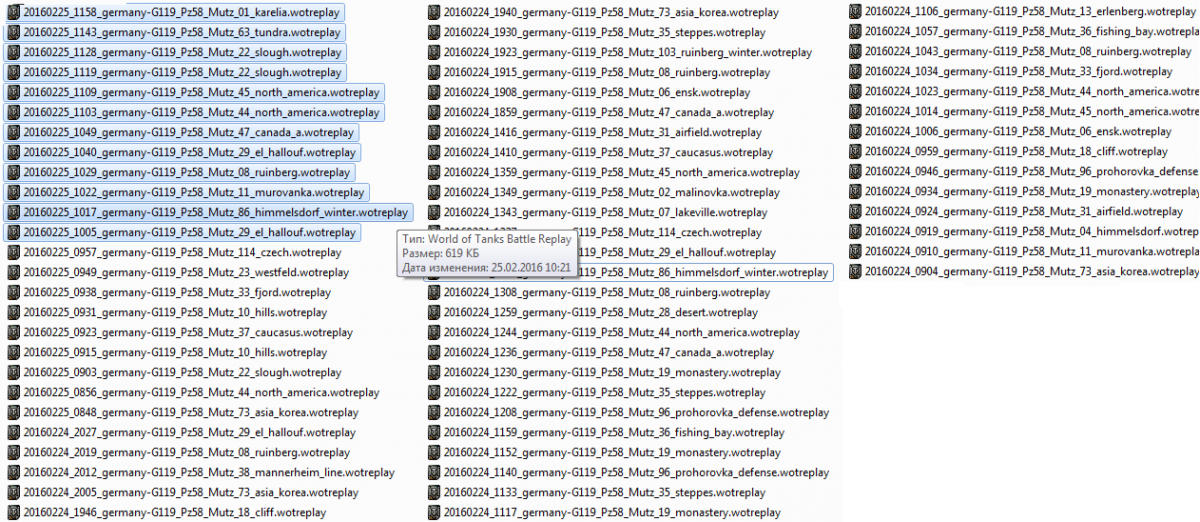Click the icon of 20160225_0957 czech replay
This screenshot has height=522, width=1200.
13,253
